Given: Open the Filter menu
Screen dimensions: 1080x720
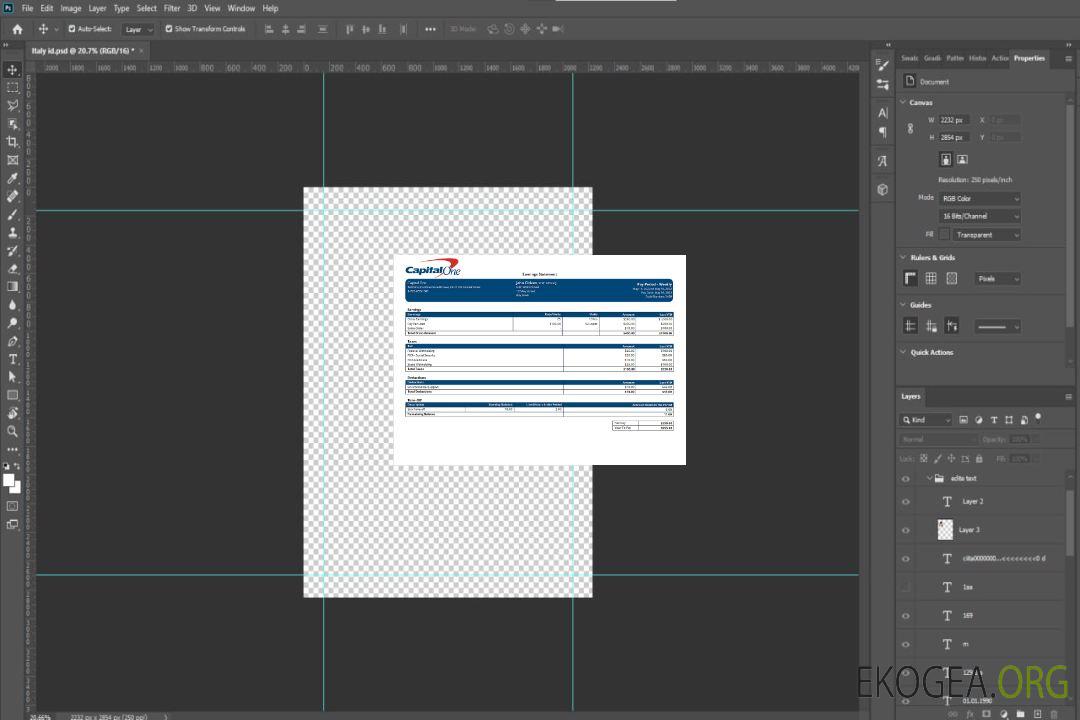Looking at the screenshot, I should click(172, 8).
